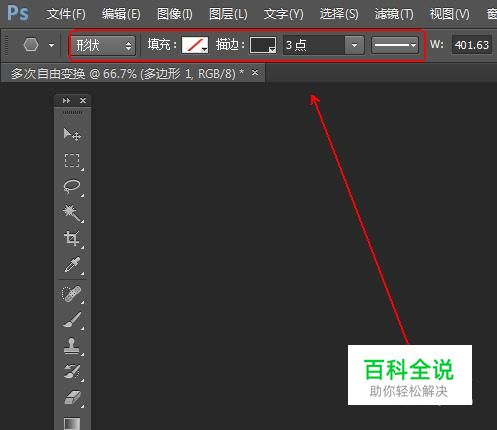Select the Crop tool
Screen dimensions: 497x430
[72, 239]
